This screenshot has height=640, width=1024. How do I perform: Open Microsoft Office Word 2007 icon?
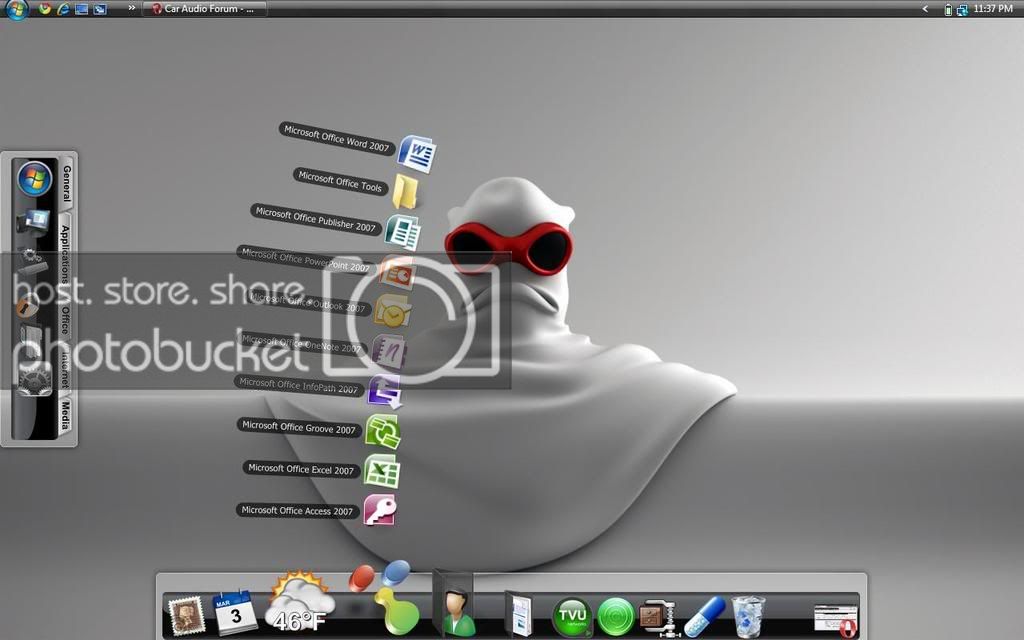[417, 154]
